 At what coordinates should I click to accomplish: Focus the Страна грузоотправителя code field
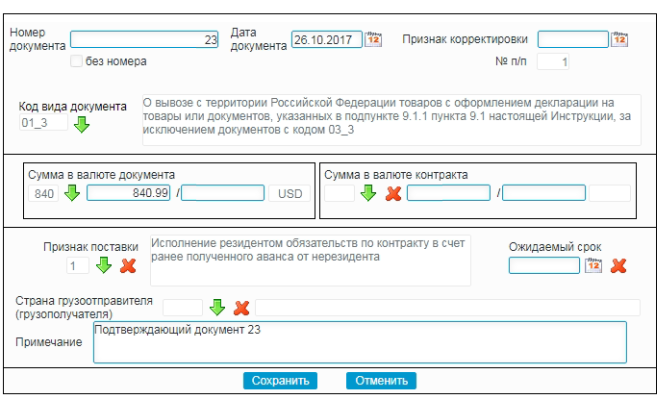click(x=183, y=308)
